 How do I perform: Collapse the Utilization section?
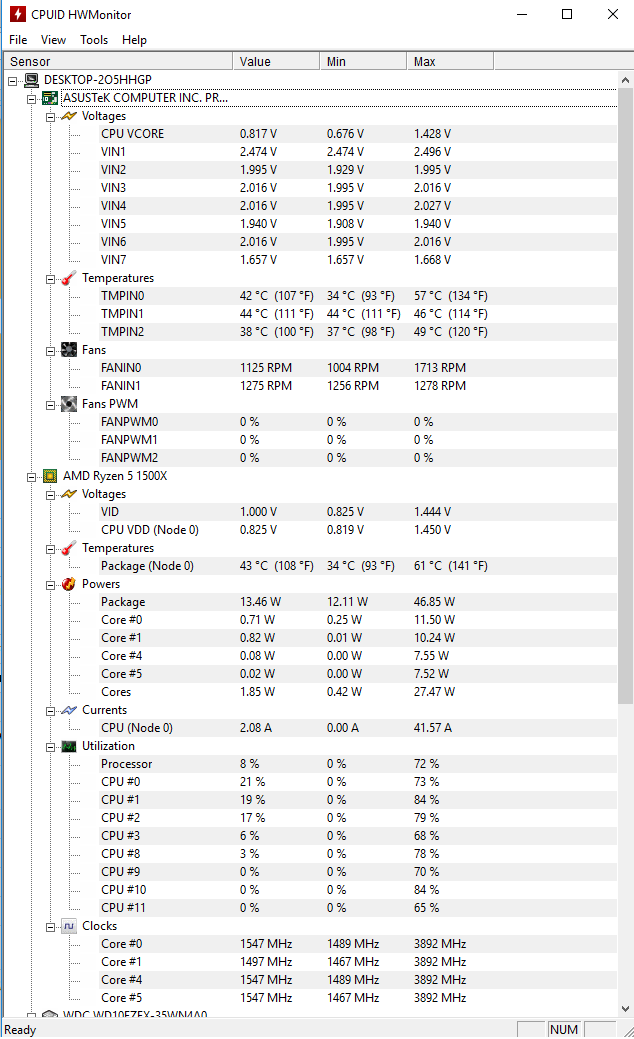click(x=50, y=747)
